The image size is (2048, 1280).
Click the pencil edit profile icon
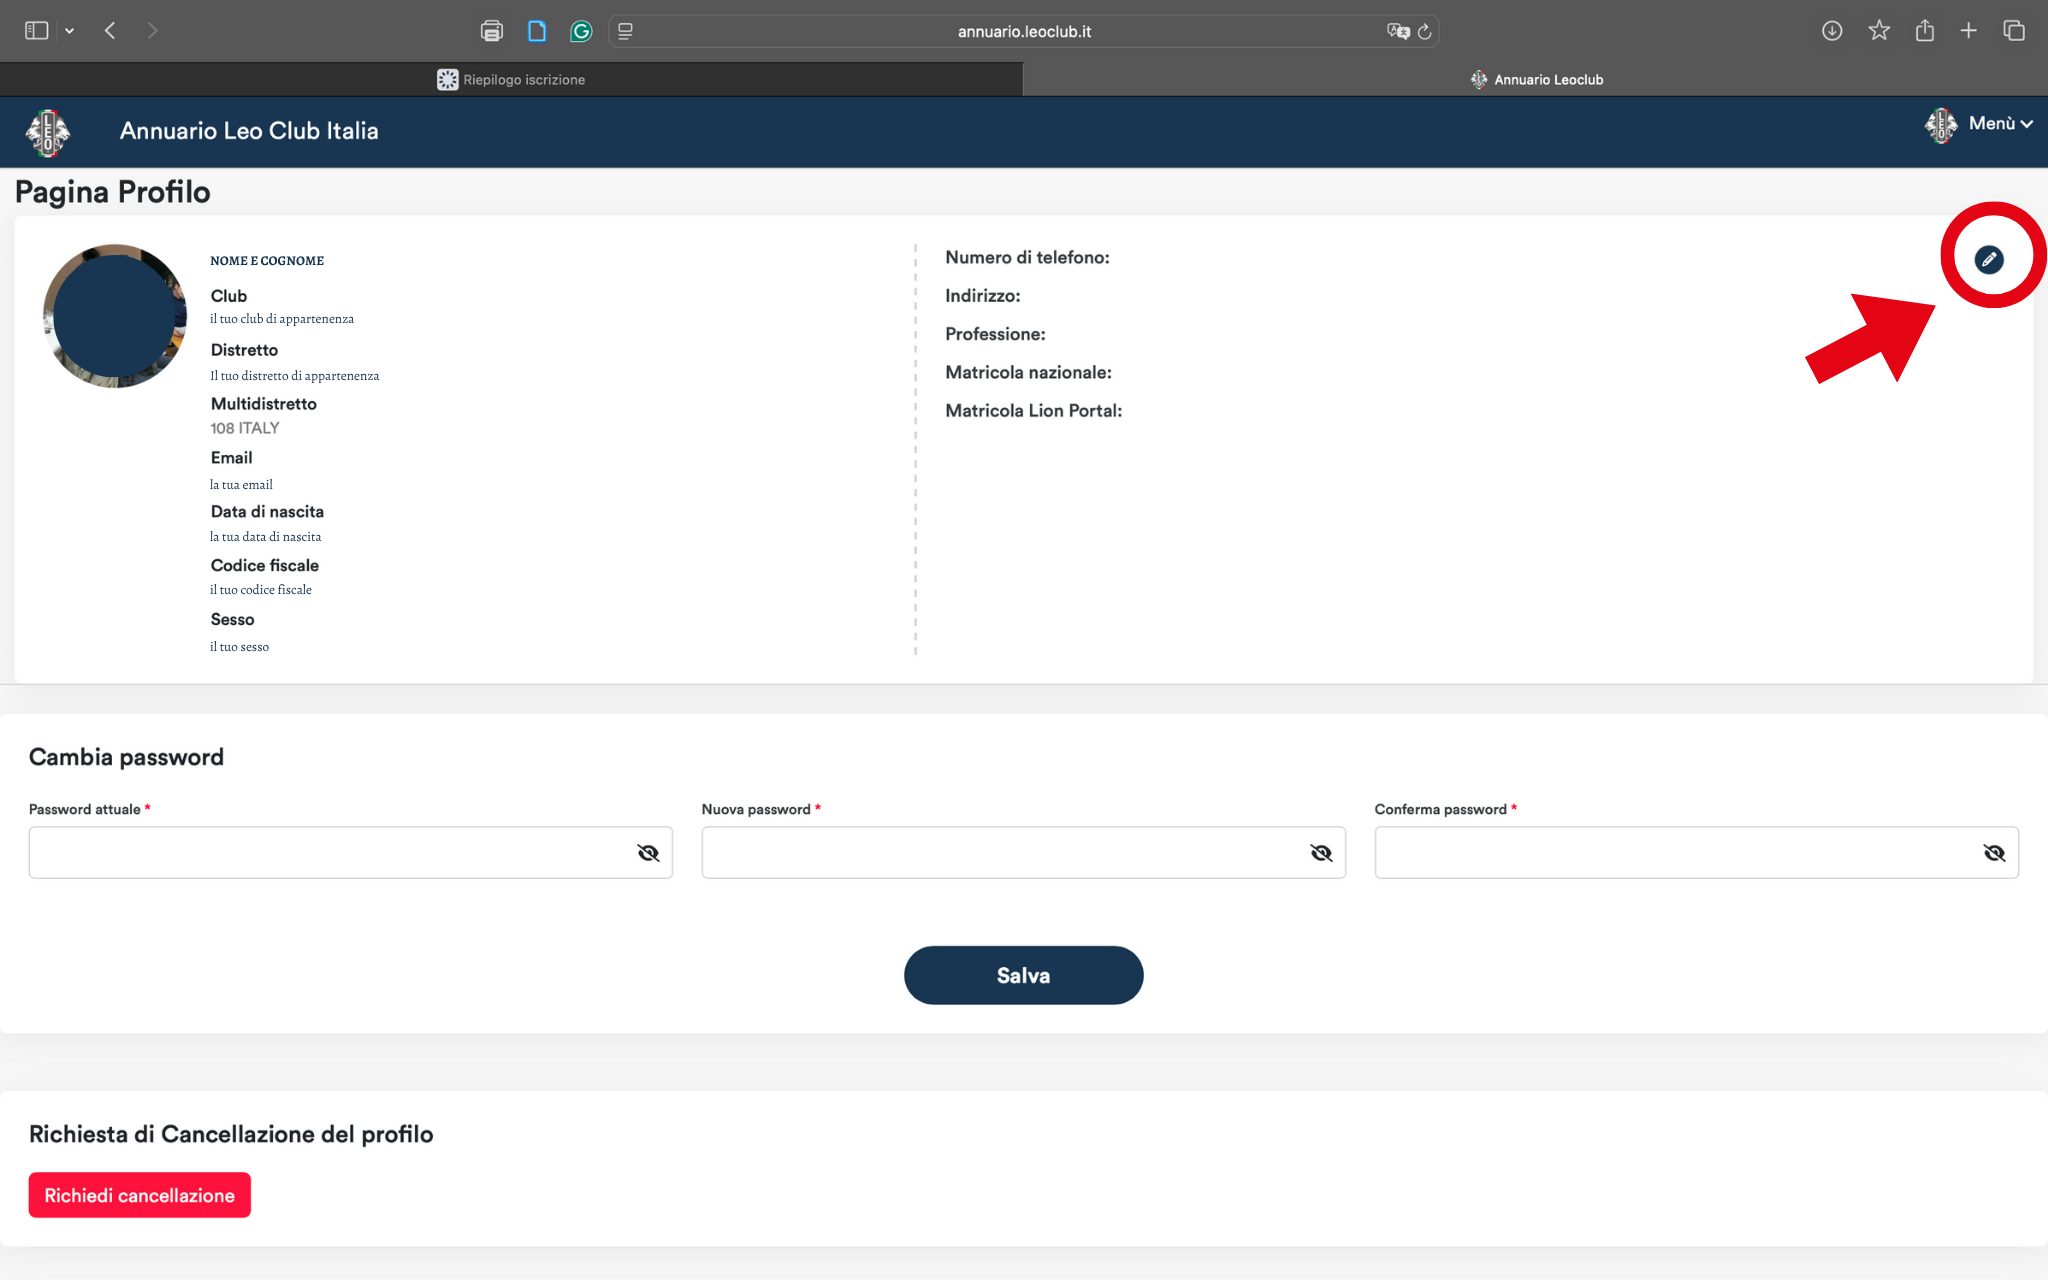point(1989,259)
